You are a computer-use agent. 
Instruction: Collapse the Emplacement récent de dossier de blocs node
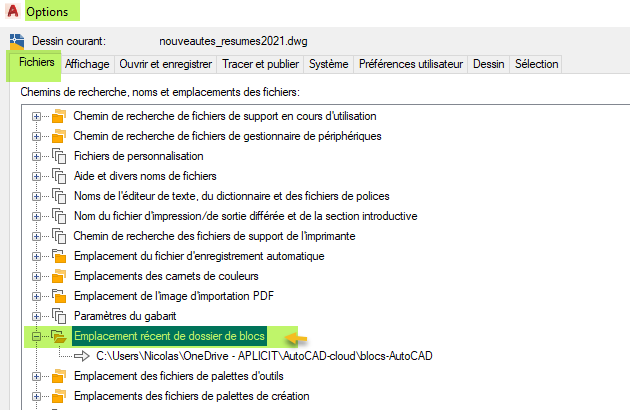coord(38,336)
